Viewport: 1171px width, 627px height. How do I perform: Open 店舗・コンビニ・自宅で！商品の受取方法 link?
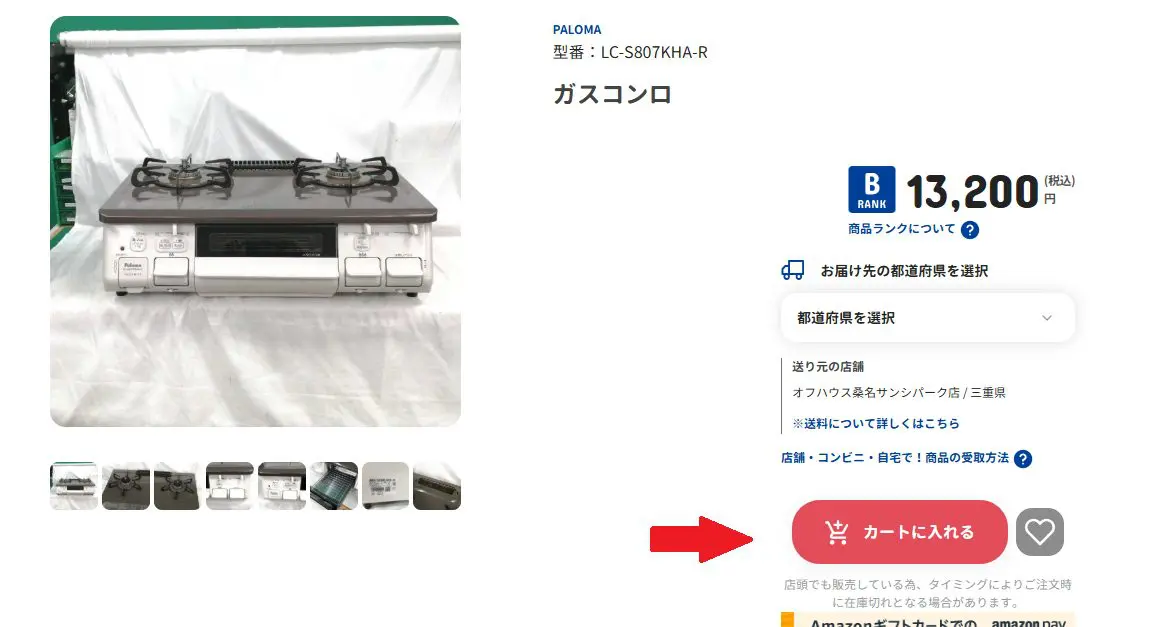(895, 458)
